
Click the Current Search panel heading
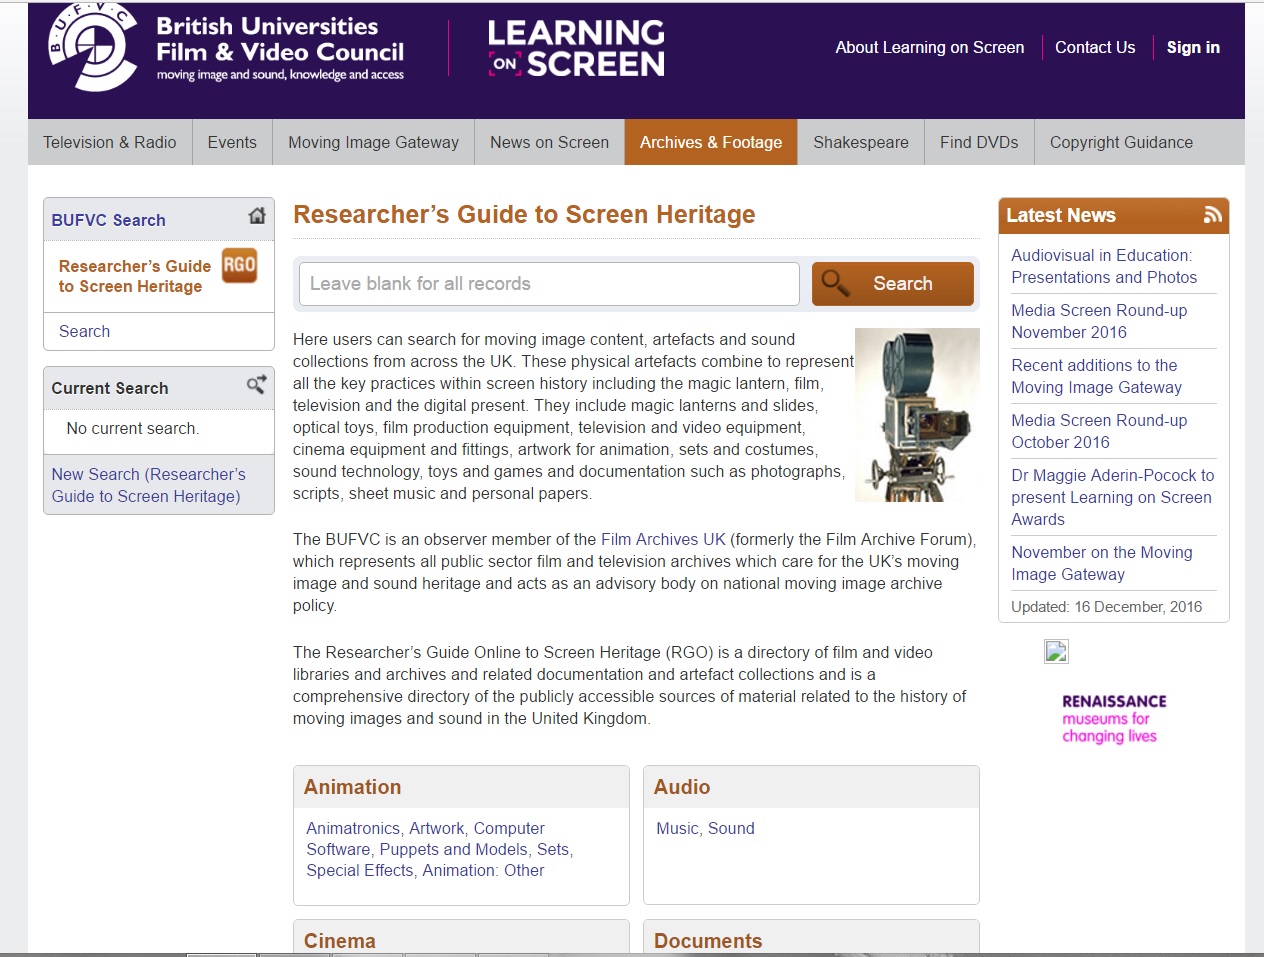110,388
